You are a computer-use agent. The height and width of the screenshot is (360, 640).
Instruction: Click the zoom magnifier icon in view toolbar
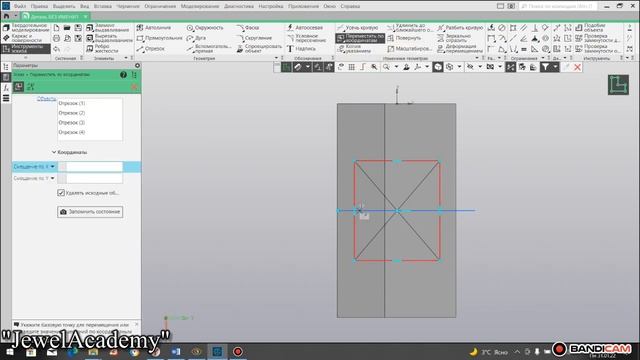point(386,67)
